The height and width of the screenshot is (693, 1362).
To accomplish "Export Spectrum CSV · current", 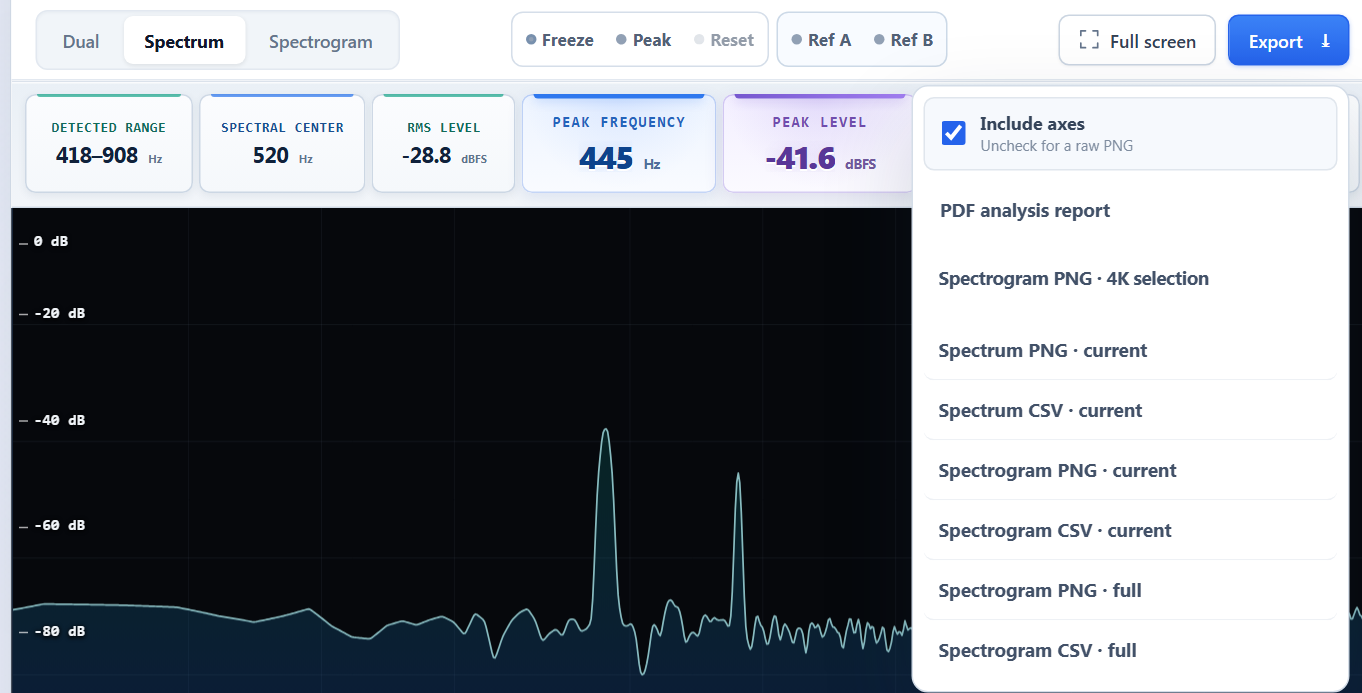I will 1130,411.
